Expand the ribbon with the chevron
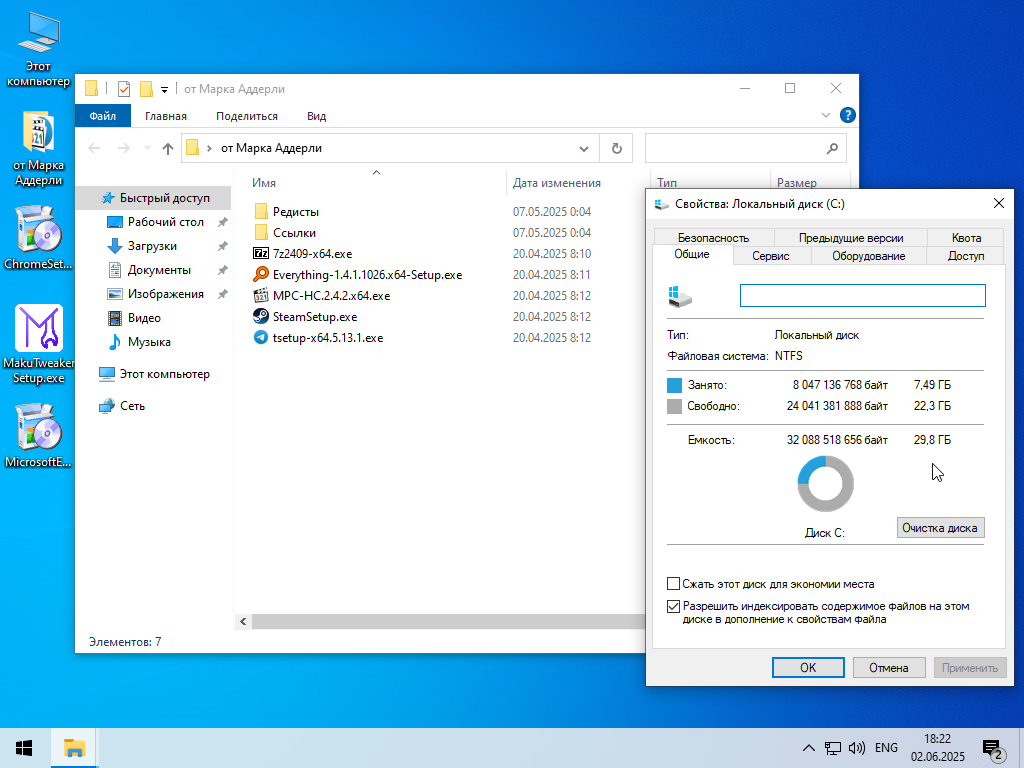Viewport: 1024px width, 768px height. (x=825, y=116)
